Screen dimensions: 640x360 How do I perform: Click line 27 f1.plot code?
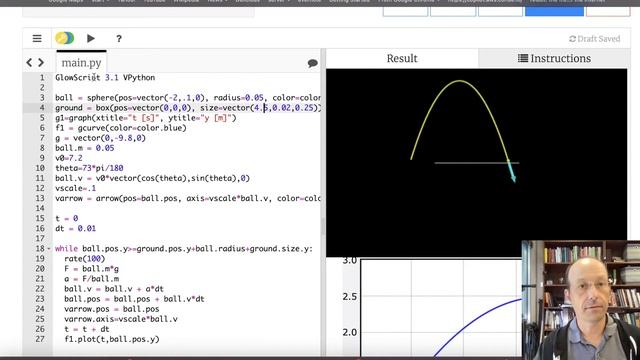pyautogui.click(x=112, y=339)
